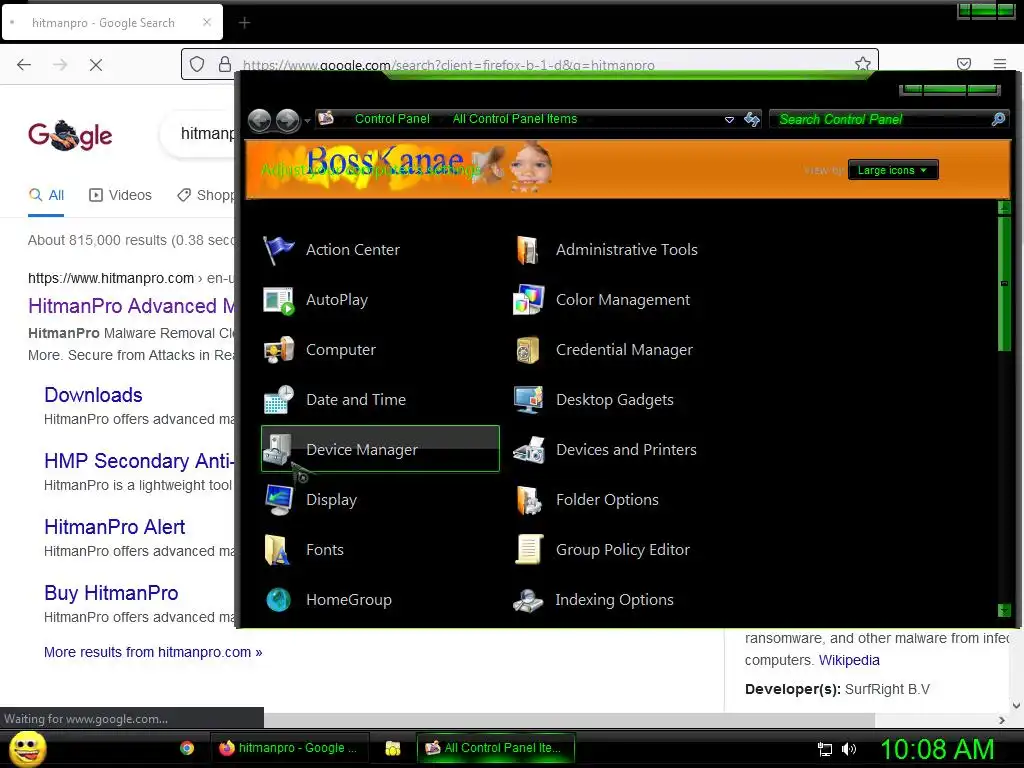This screenshot has width=1024, height=768.
Task: Click the Control Panel back arrow button
Action: [x=259, y=120]
